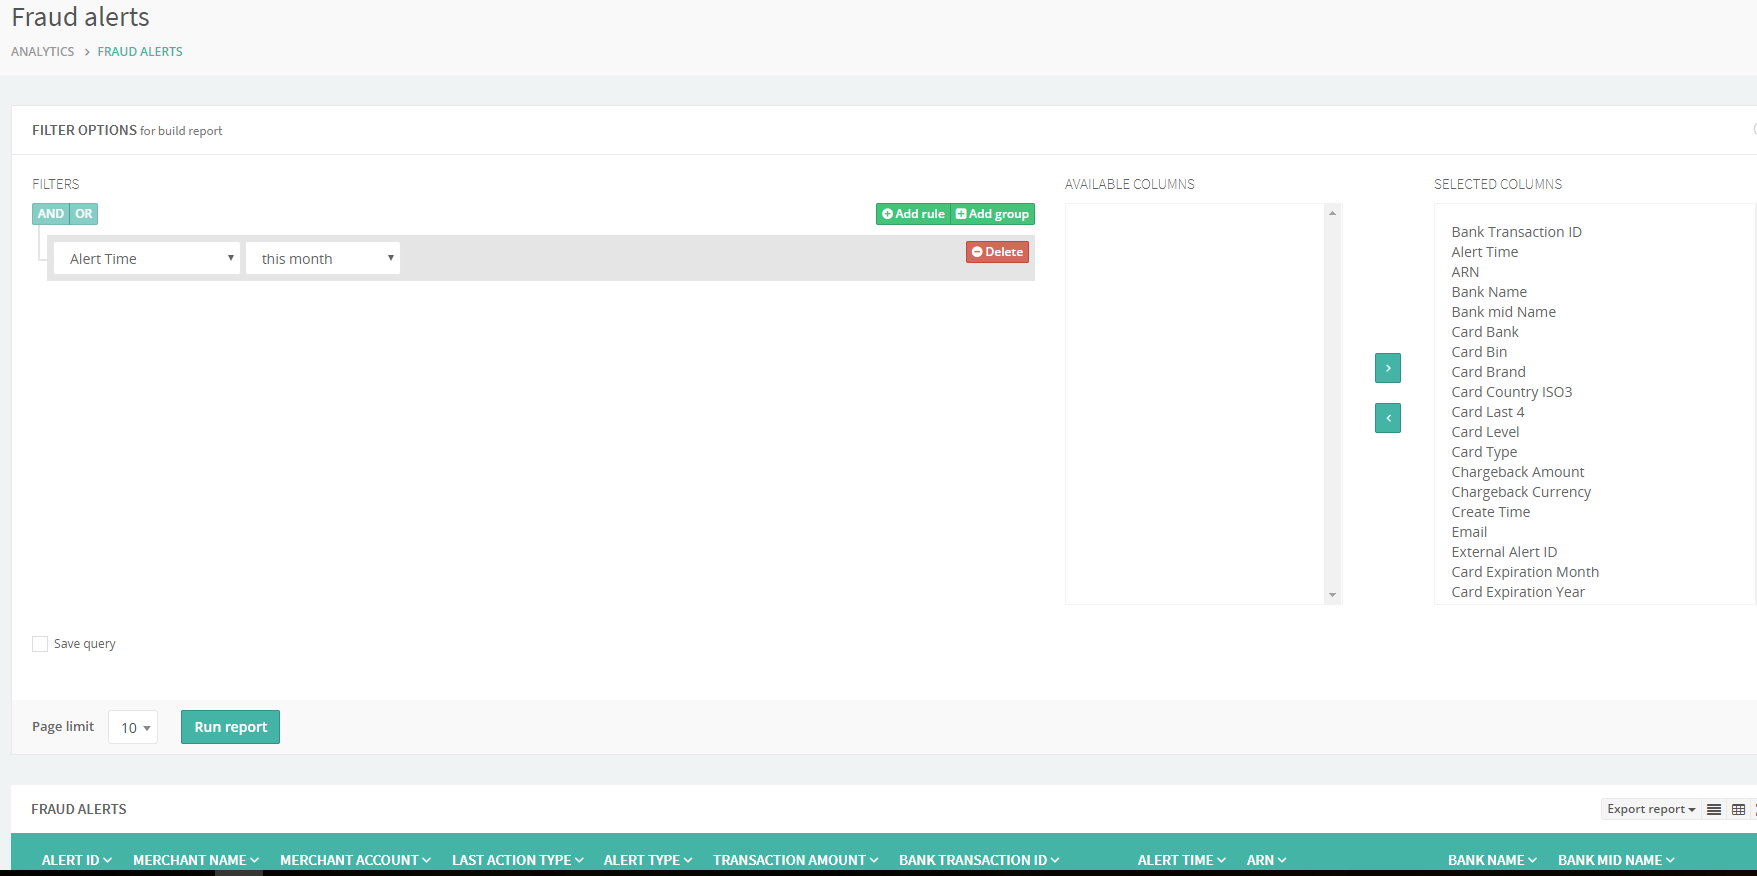Select 'External Alert ID' in selected columns
This screenshot has height=876, width=1757.
click(x=1504, y=552)
